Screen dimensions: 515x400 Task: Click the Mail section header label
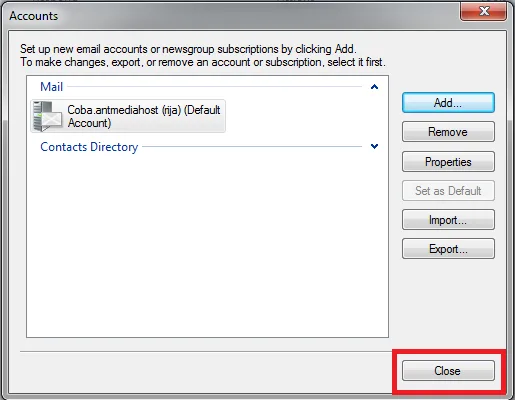point(51,87)
